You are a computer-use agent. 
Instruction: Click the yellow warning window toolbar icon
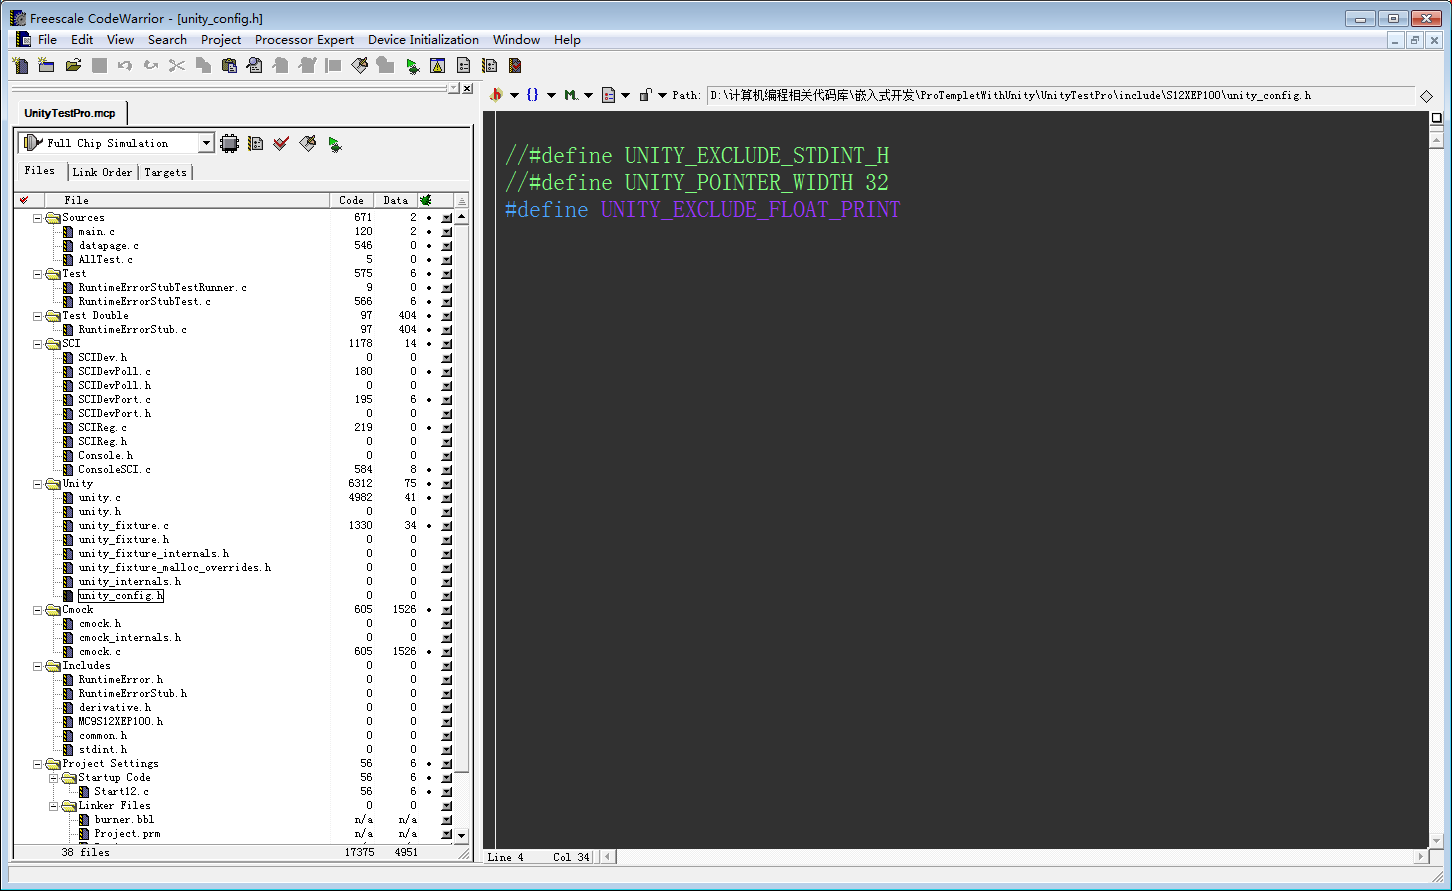[437, 66]
